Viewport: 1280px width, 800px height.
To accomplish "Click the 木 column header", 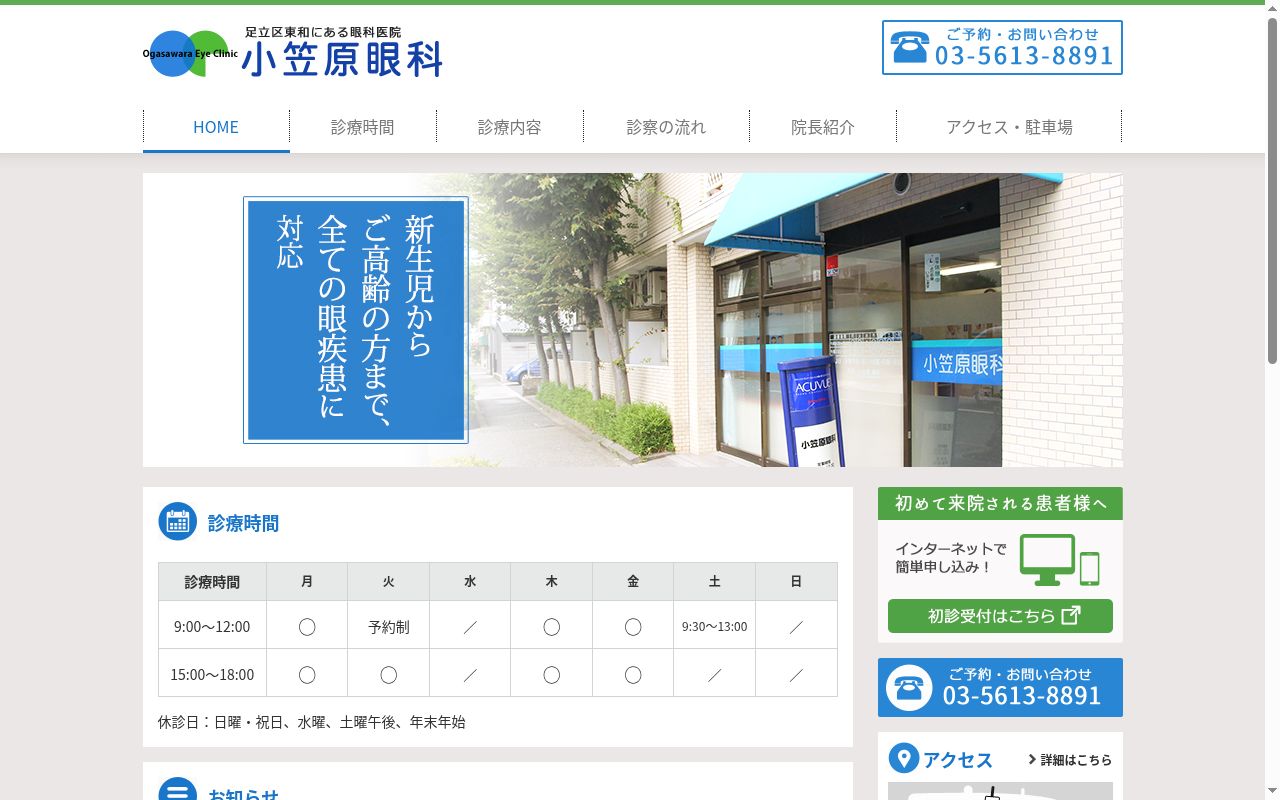I will pyautogui.click(x=551, y=581).
